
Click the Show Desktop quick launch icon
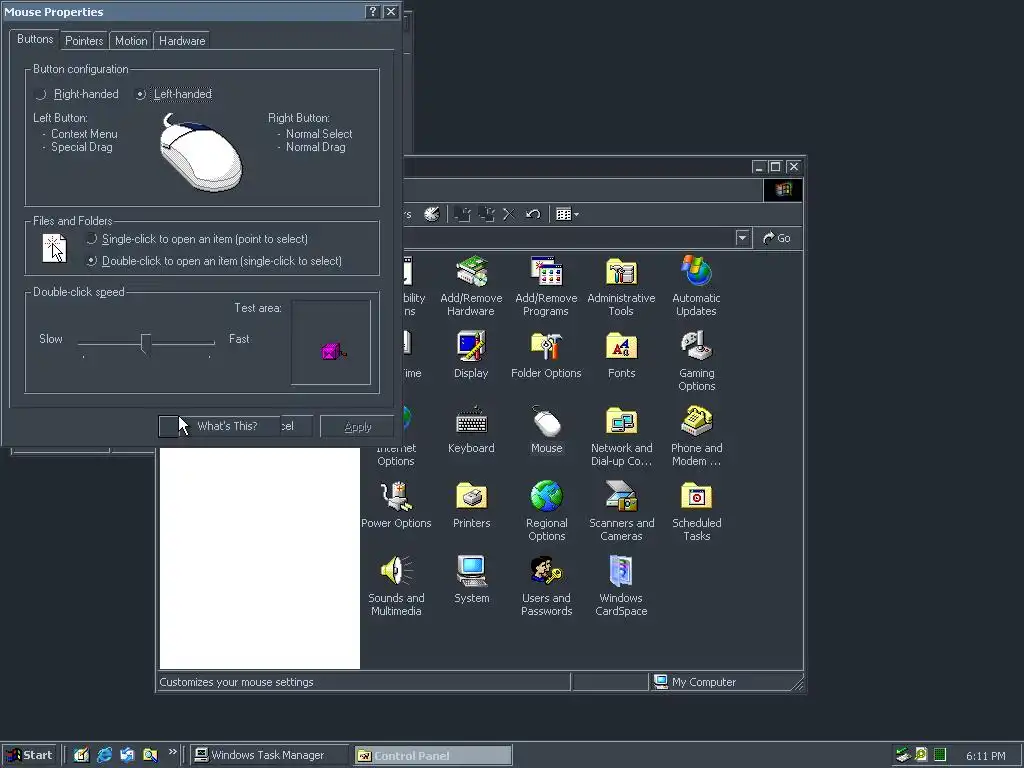coord(81,755)
